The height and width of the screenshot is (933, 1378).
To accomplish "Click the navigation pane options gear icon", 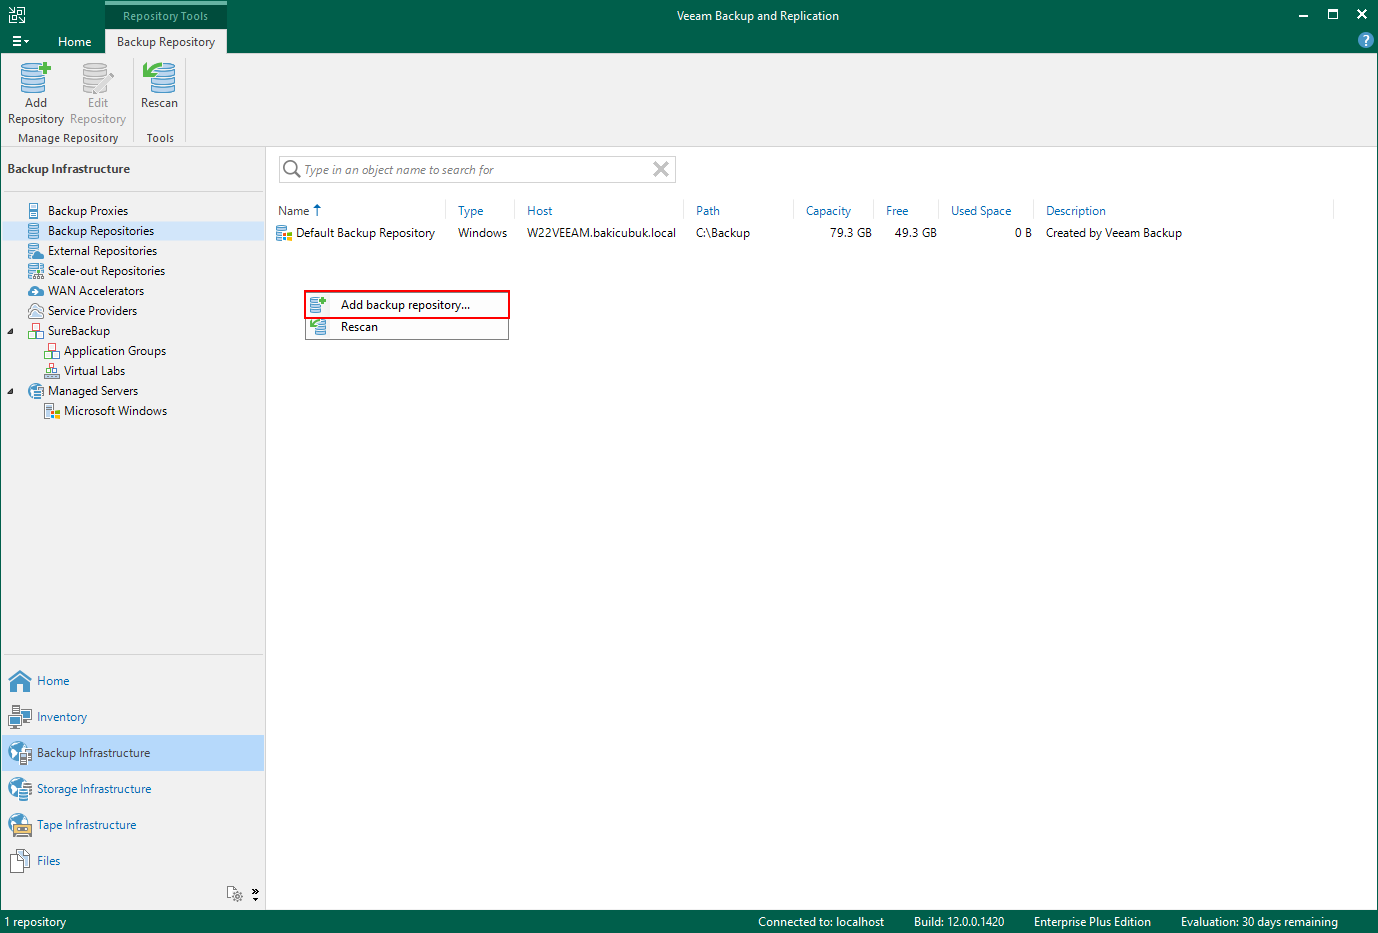I will click(235, 894).
